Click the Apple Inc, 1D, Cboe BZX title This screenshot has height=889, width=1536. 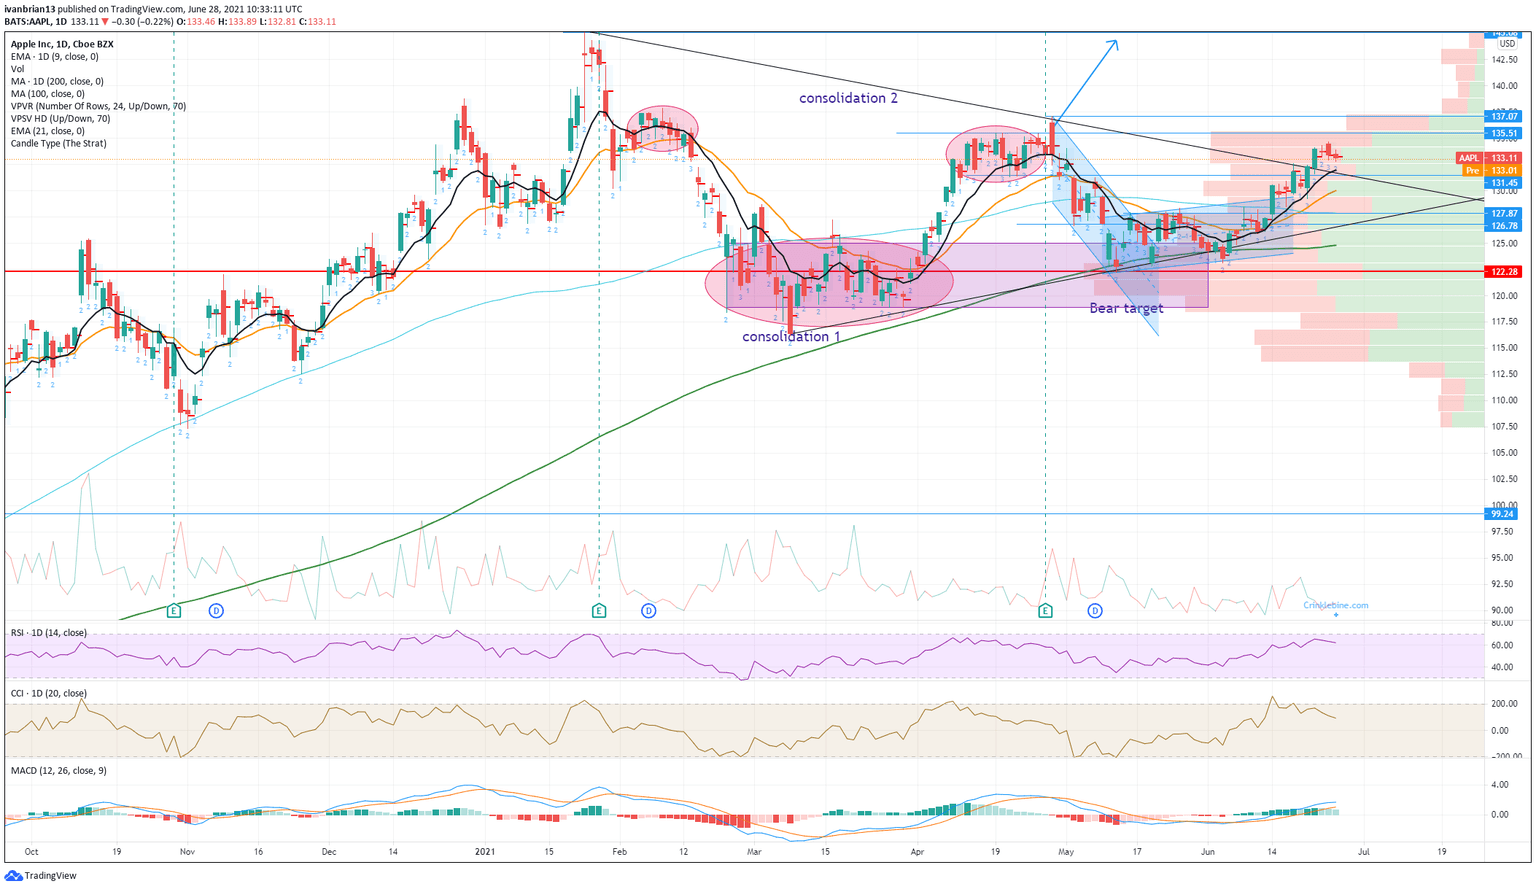tap(62, 44)
